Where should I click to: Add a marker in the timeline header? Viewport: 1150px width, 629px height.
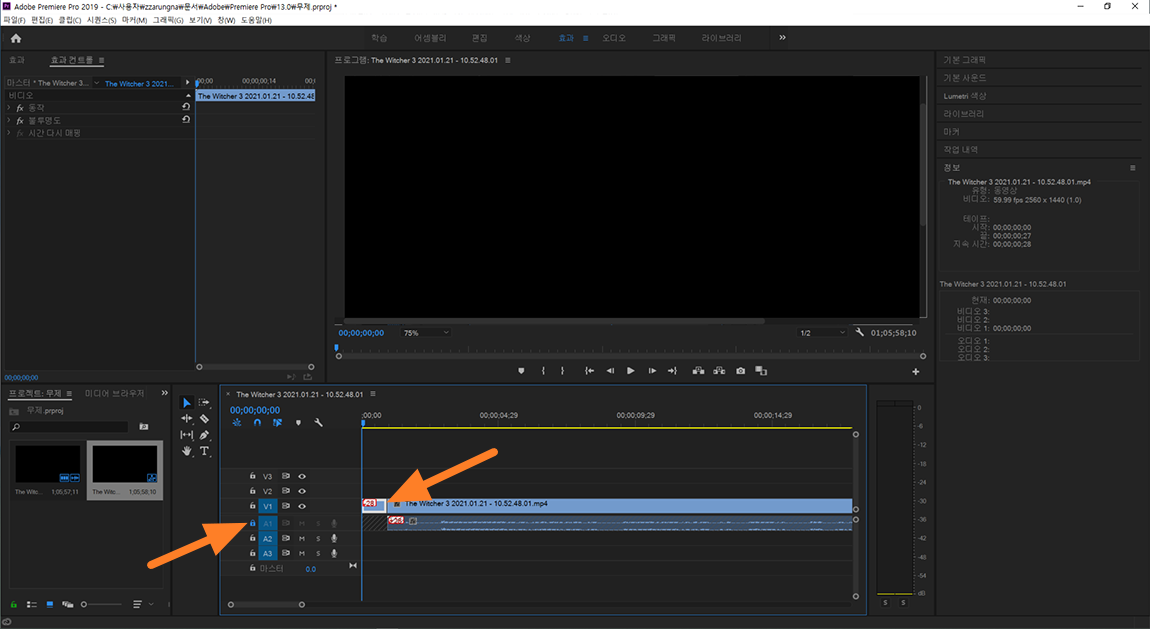tap(298, 422)
